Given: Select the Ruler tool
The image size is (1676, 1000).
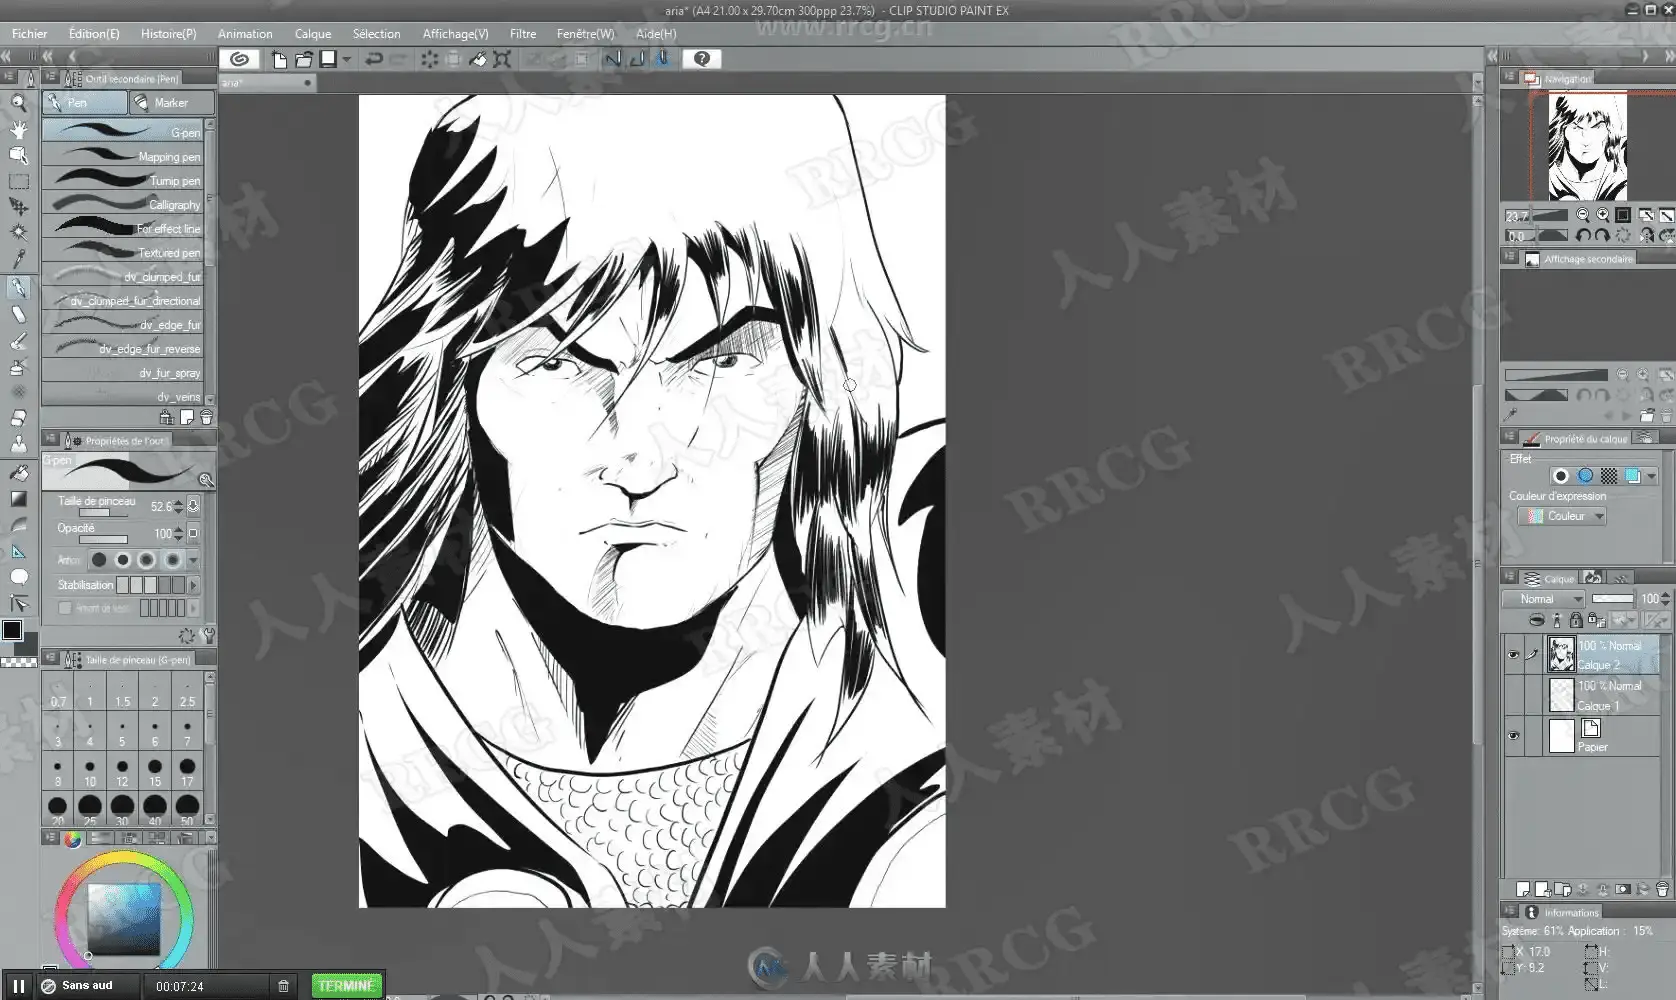Looking at the screenshot, I should (x=18, y=551).
